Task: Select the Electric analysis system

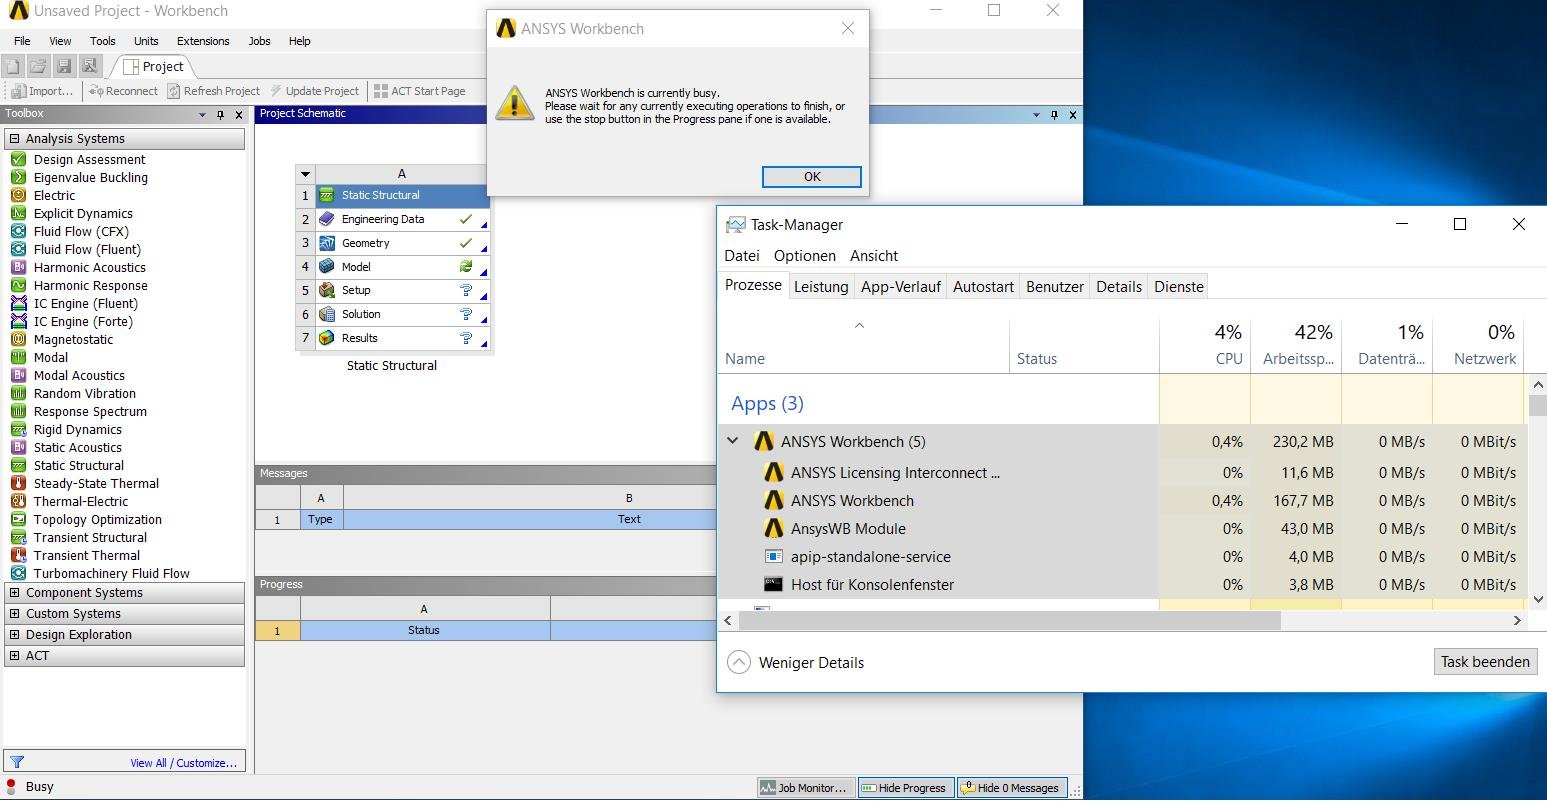Action: [54, 196]
